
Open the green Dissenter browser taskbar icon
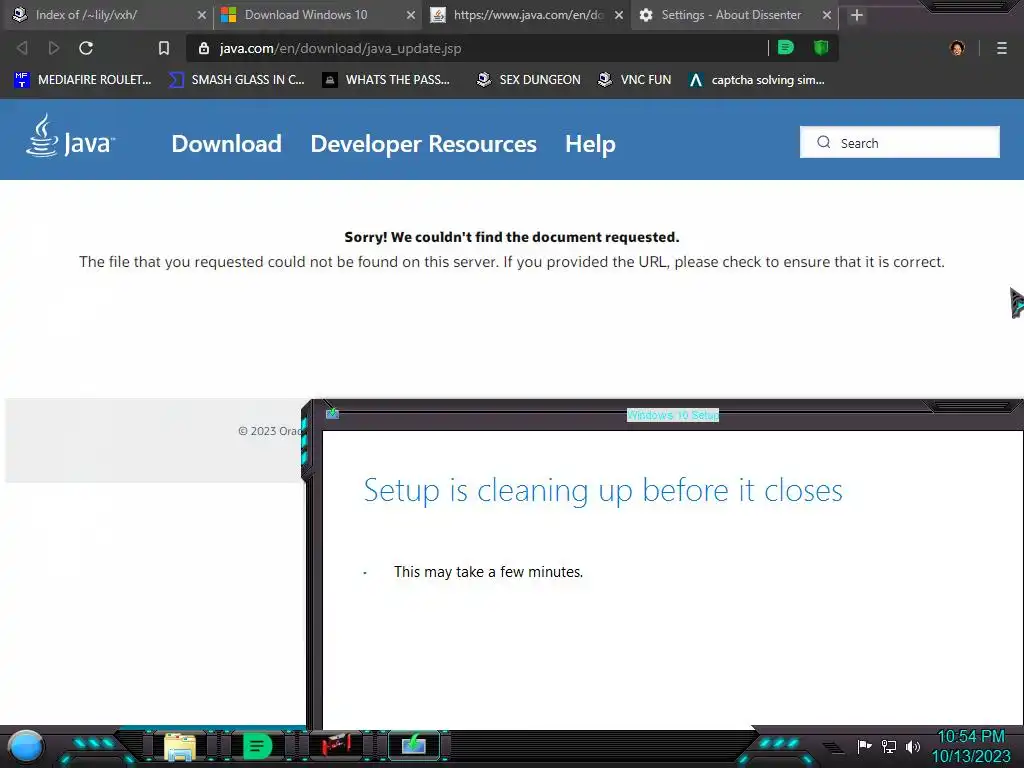(x=257, y=746)
